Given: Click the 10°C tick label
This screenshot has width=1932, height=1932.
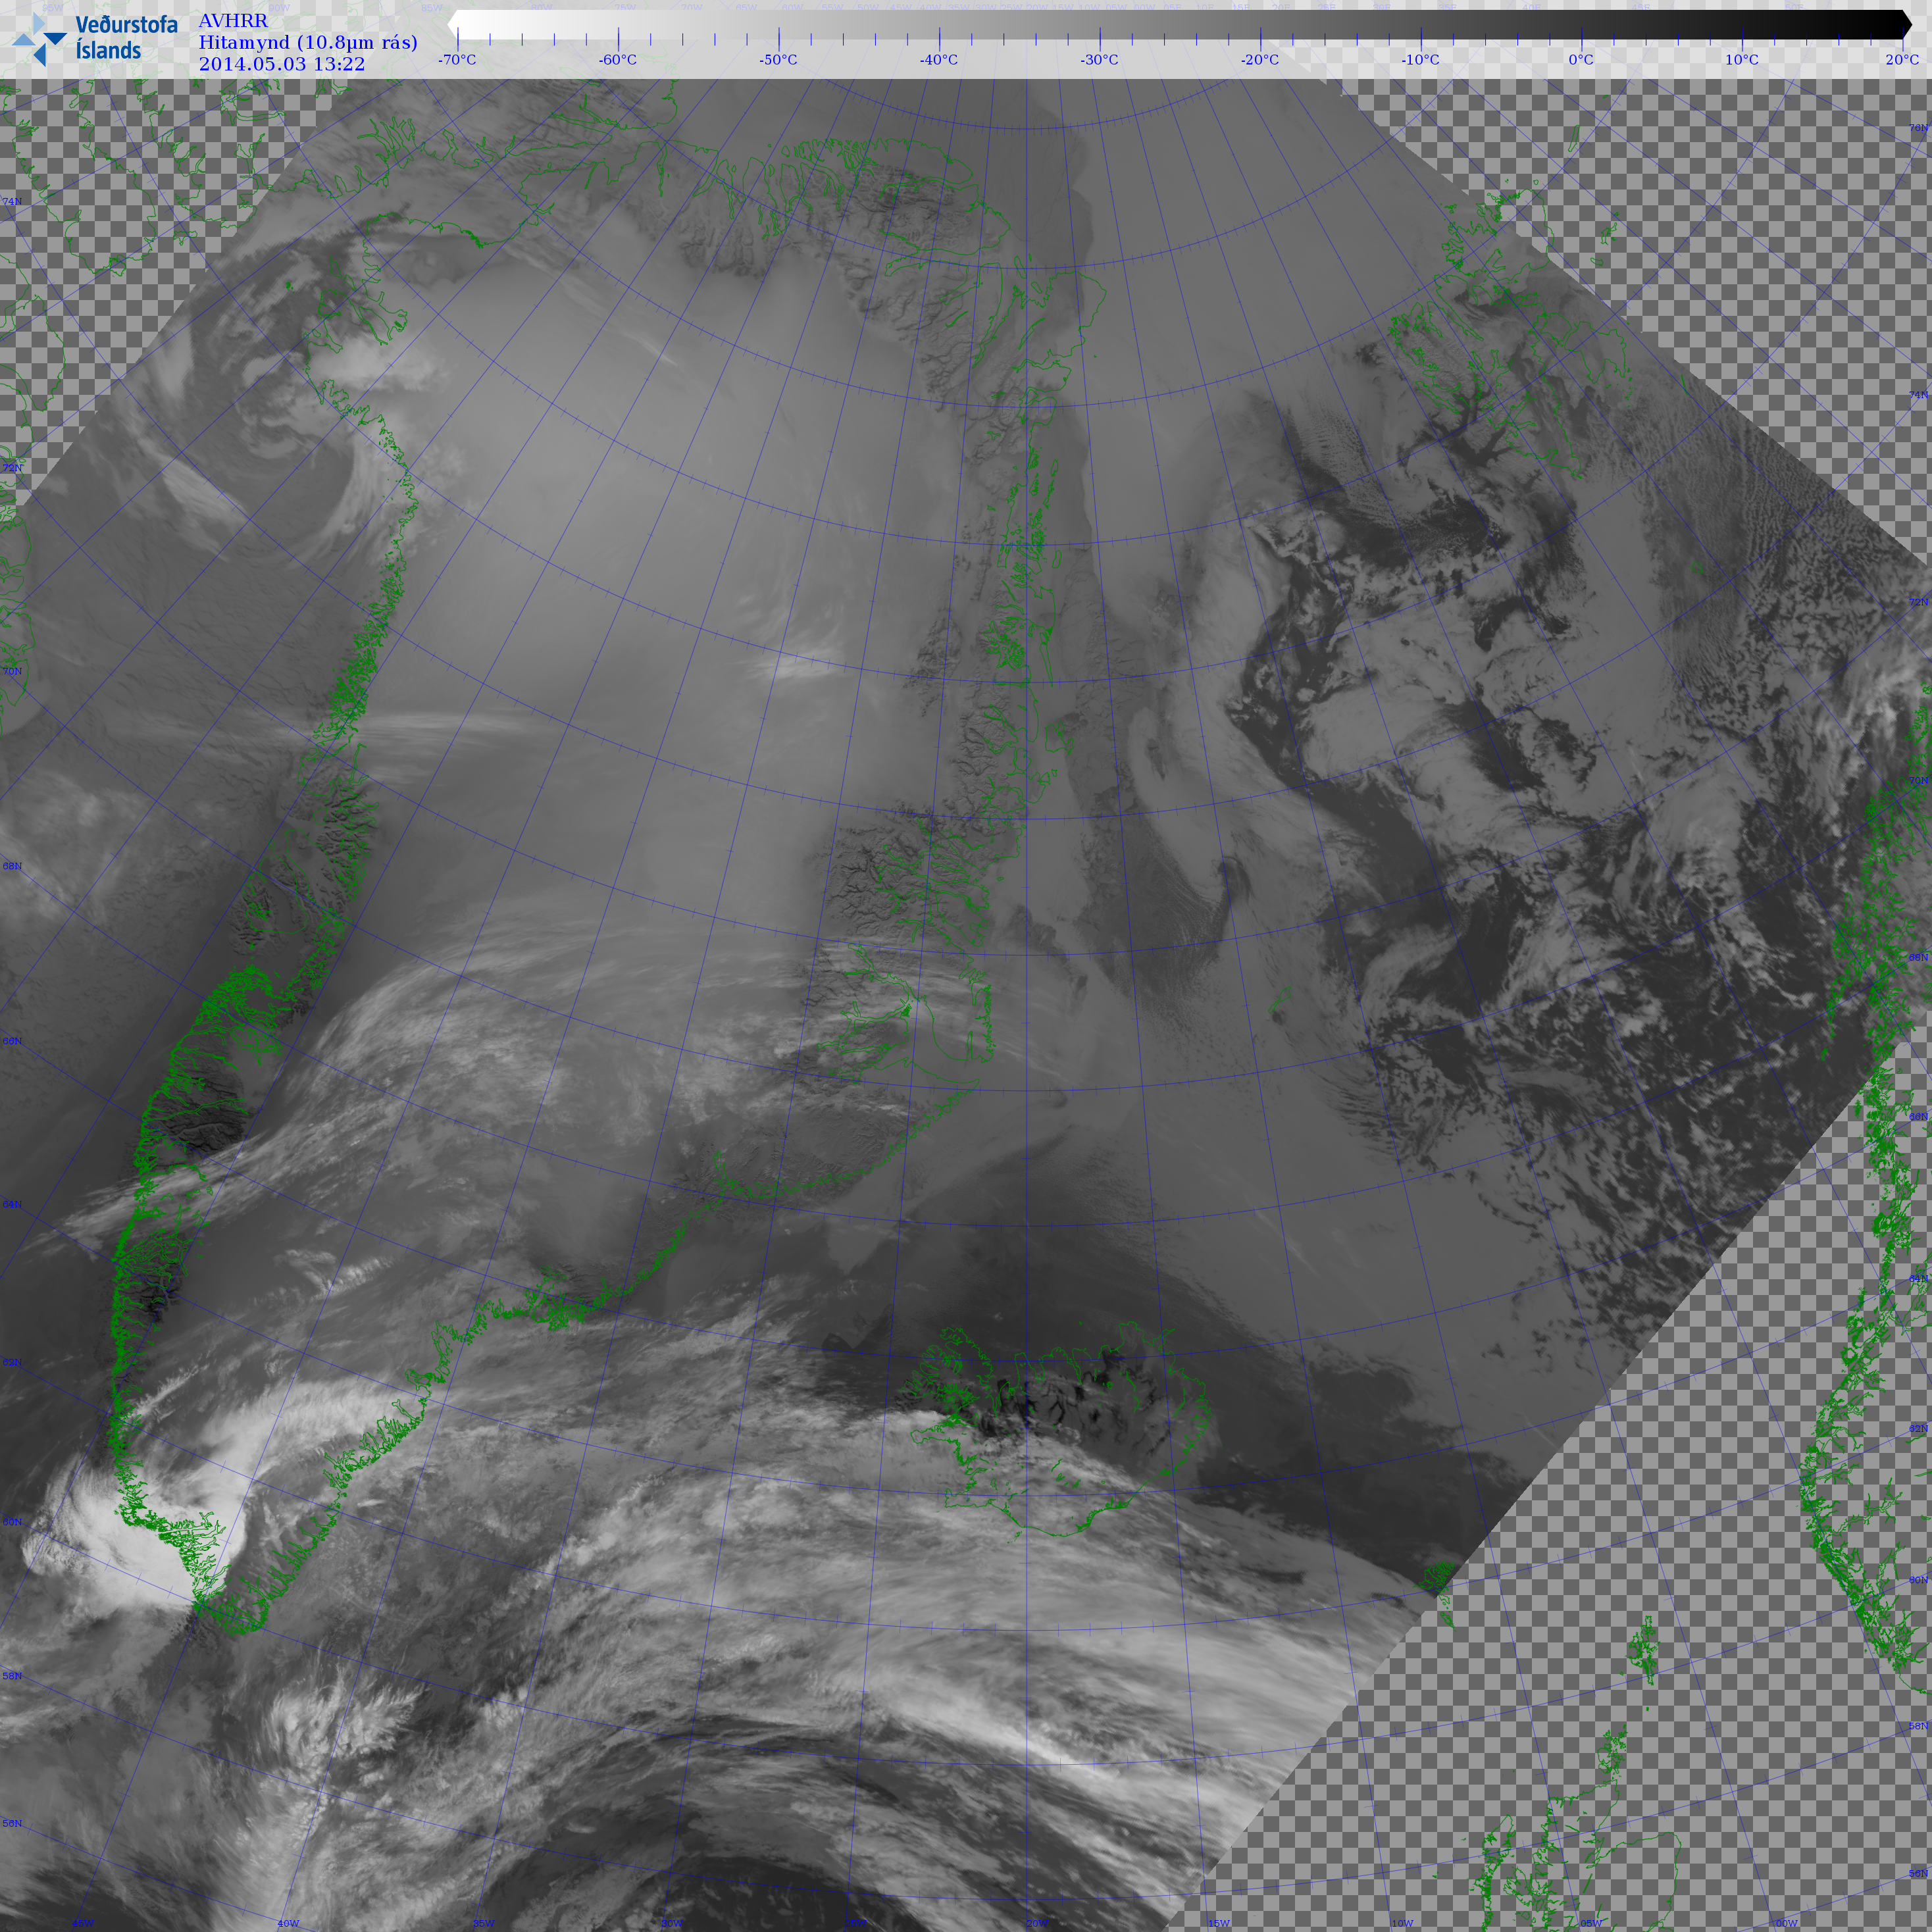Looking at the screenshot, I should click(x=1741, y=60).
